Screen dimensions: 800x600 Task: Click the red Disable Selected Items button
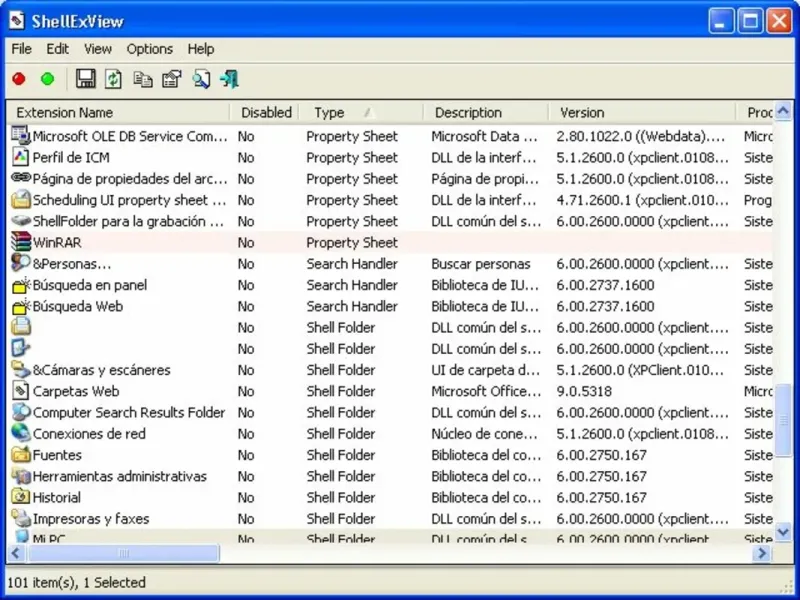click(x=19, y=79)
